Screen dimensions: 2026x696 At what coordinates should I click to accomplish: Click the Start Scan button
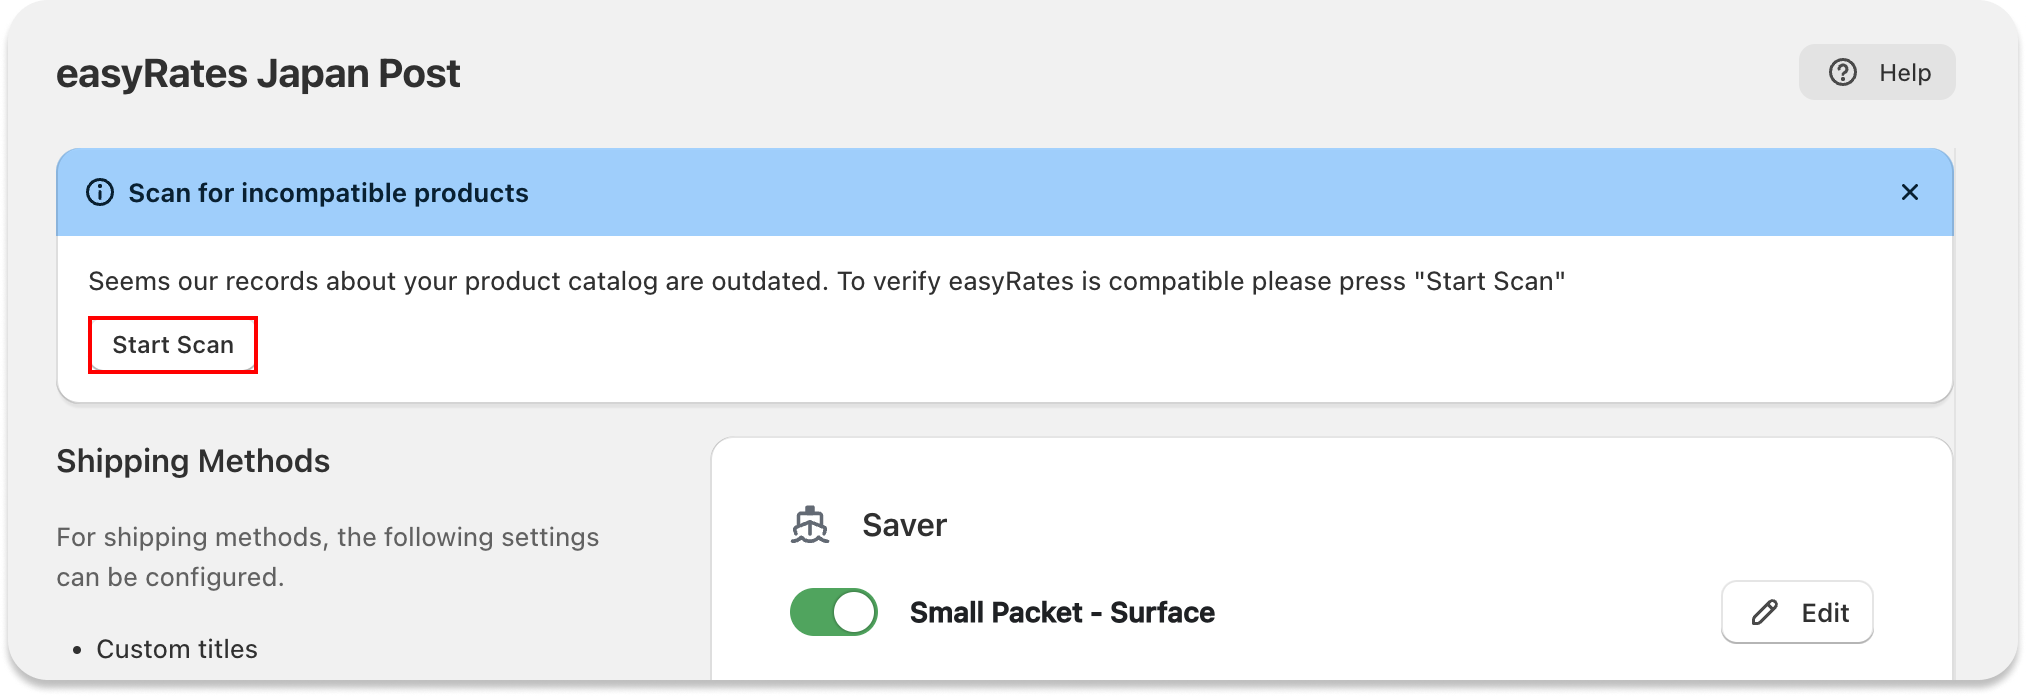pyautogui.click(x=173, y=345)
